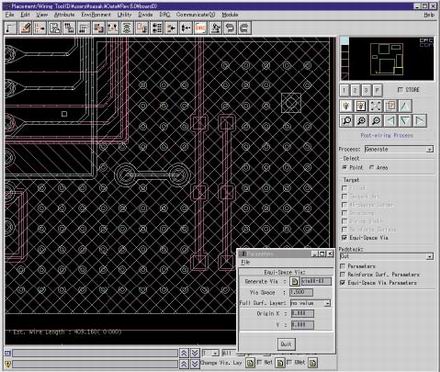Open the Padstack dropdown showing Out

pyautogui.click(x=386, y=256)
